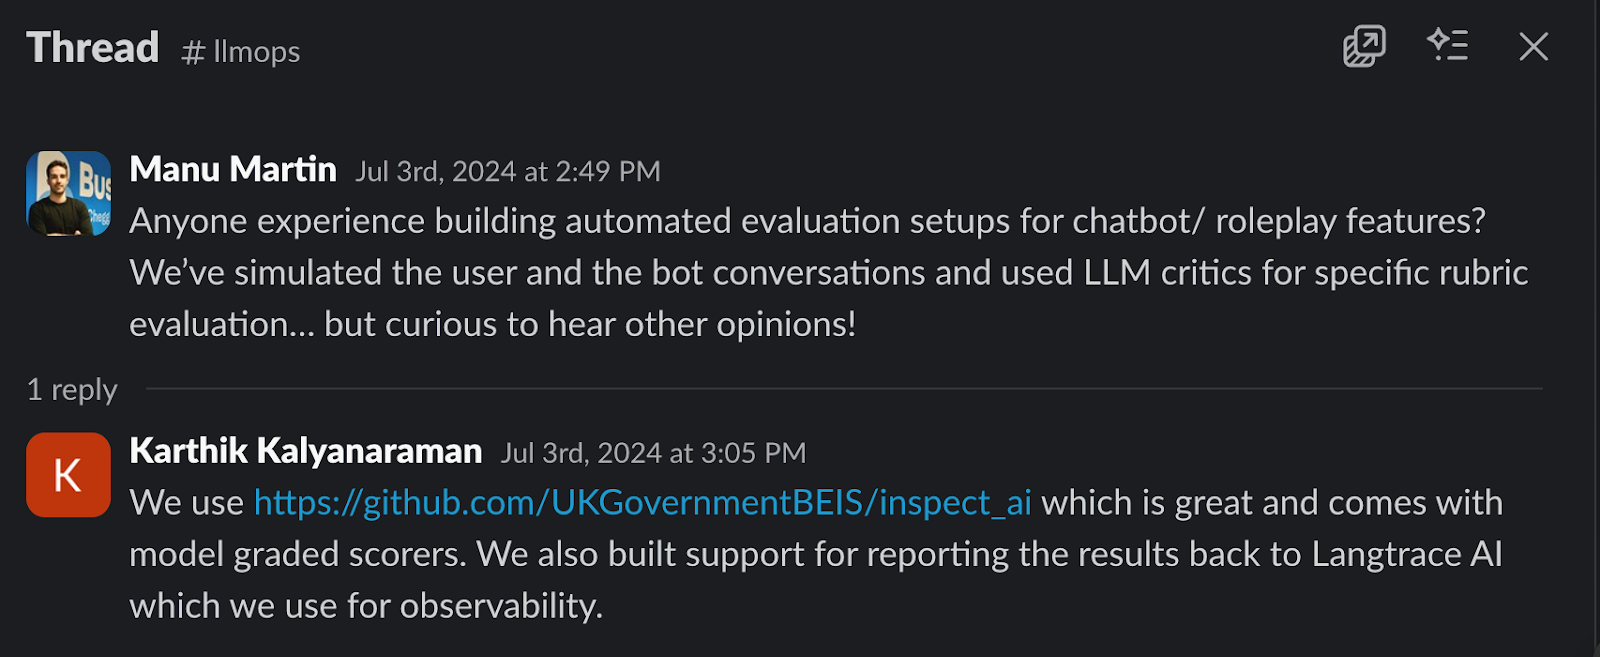Image resolution: width=1600 pixels, height=657 pixels.
Task: Click Karthik's reply message text
Action: [x=700, y=553]
